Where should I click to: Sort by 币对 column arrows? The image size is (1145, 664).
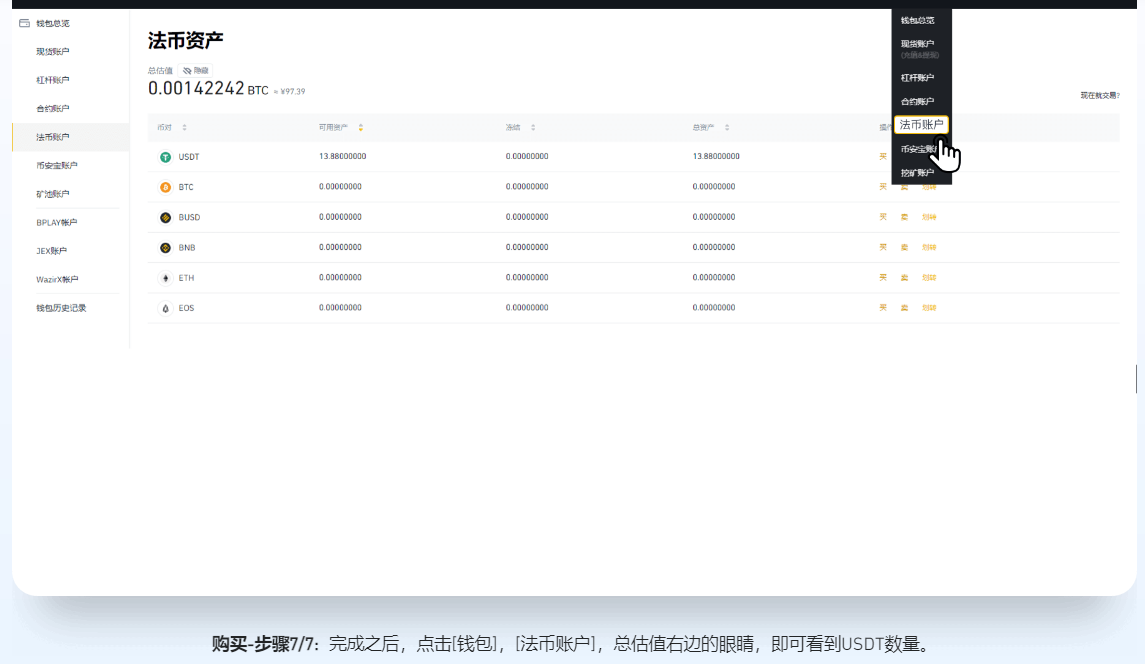tap(184, 127)
